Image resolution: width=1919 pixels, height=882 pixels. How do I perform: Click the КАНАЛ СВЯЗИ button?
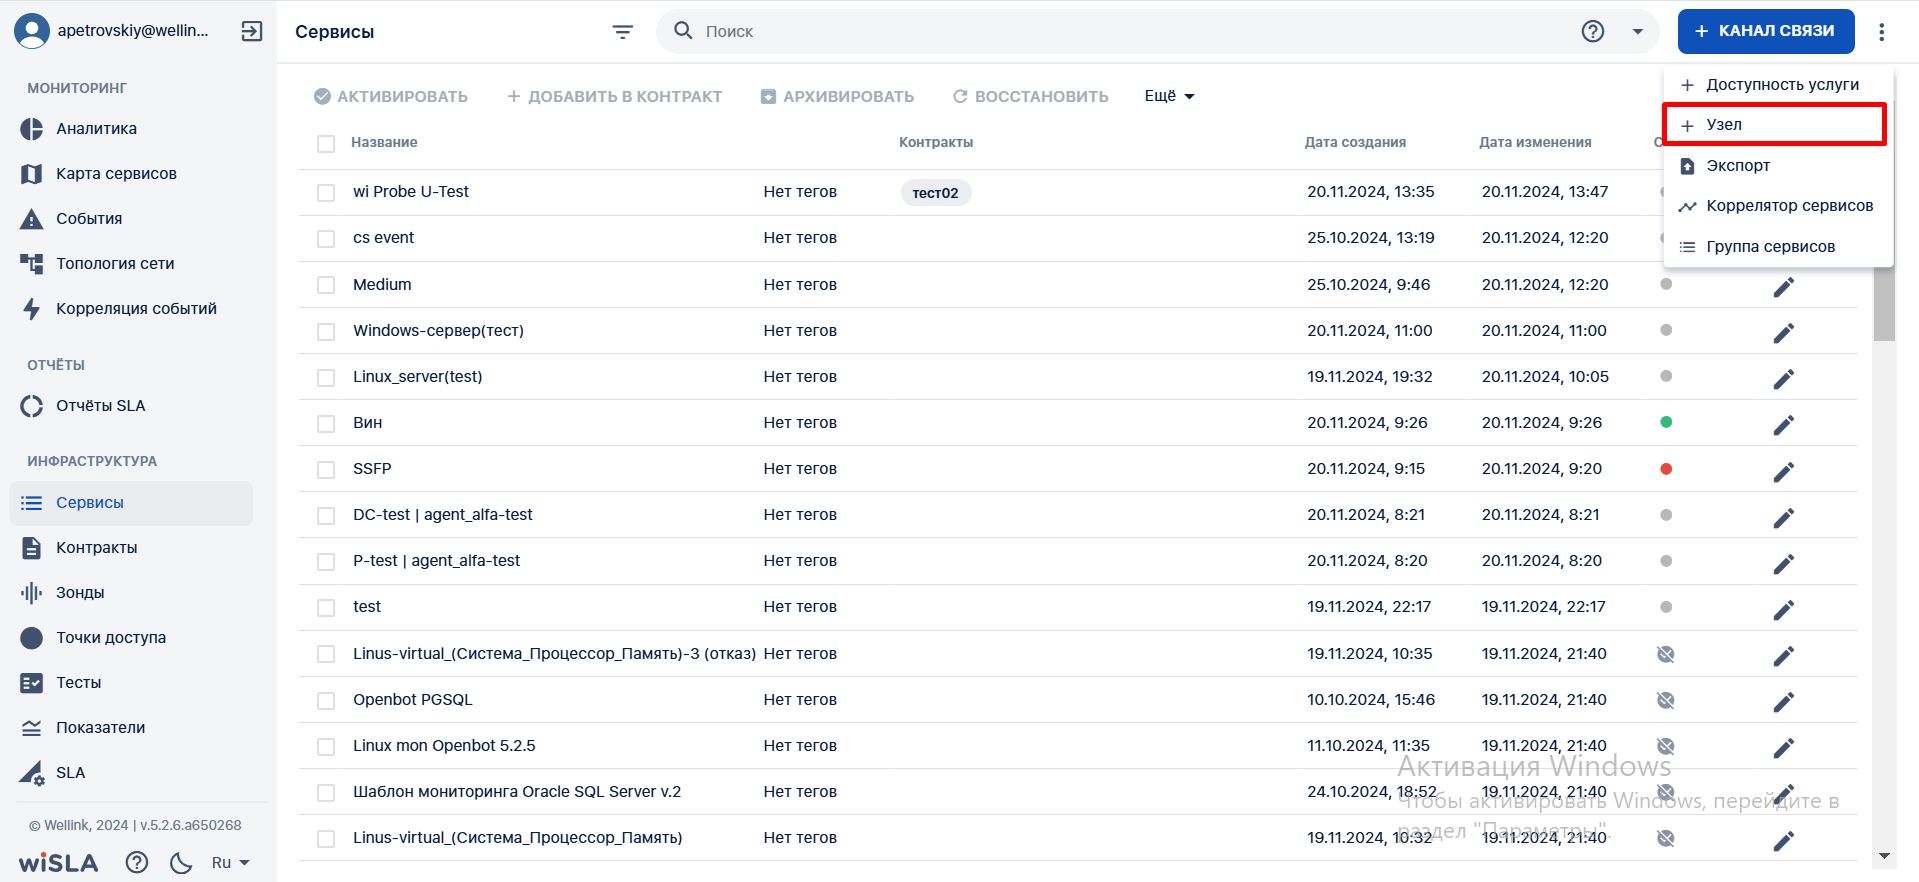(1766, 31)
